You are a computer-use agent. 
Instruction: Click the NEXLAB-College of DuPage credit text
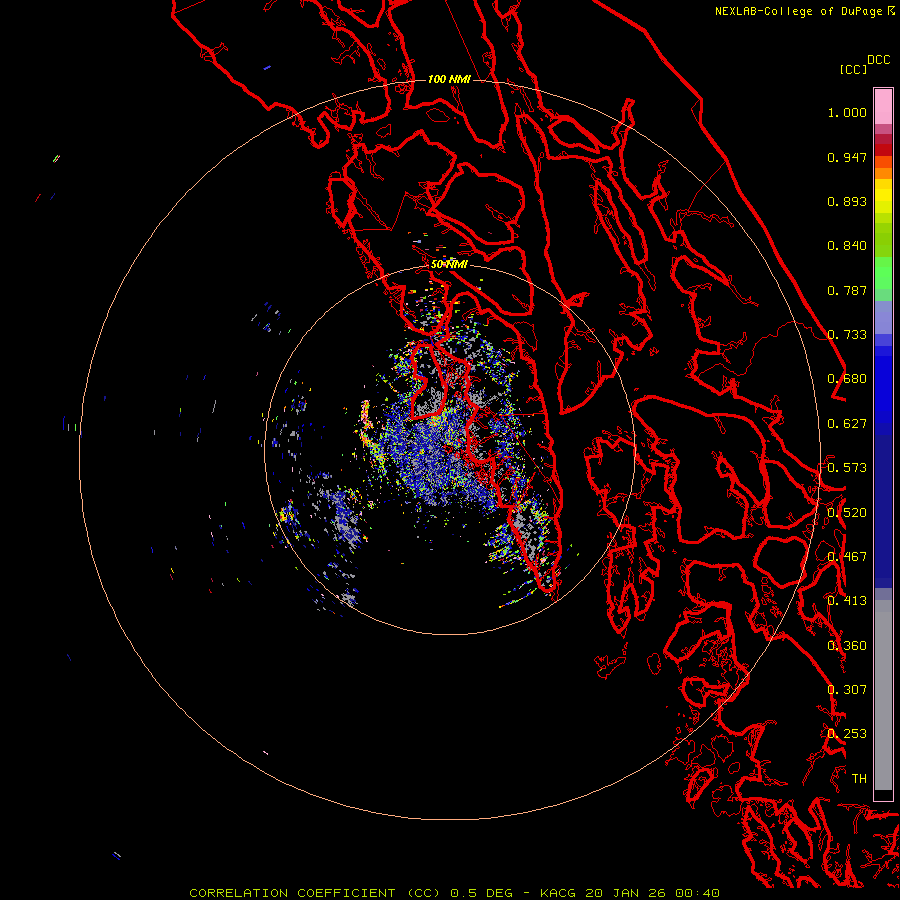click(x=798, y=11)
